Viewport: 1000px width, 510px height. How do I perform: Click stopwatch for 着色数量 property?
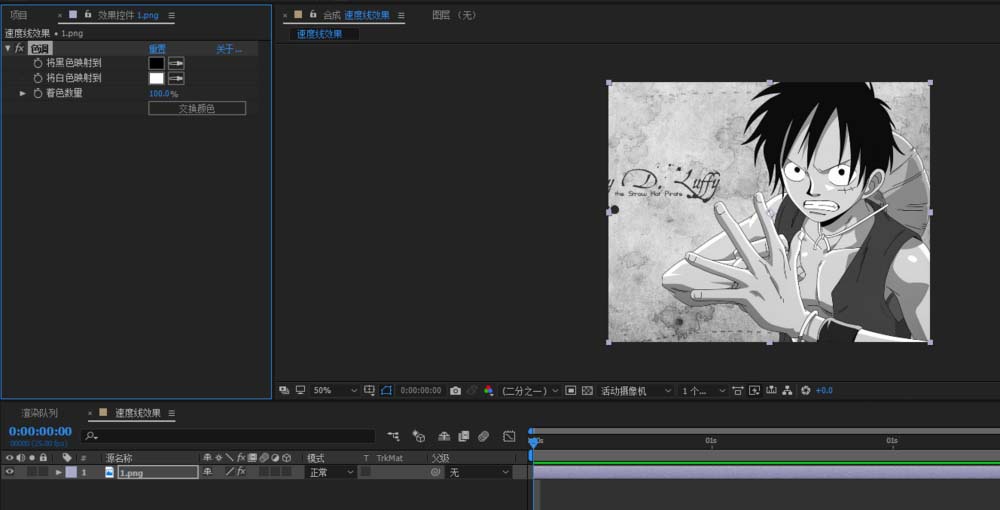[38, 93]
